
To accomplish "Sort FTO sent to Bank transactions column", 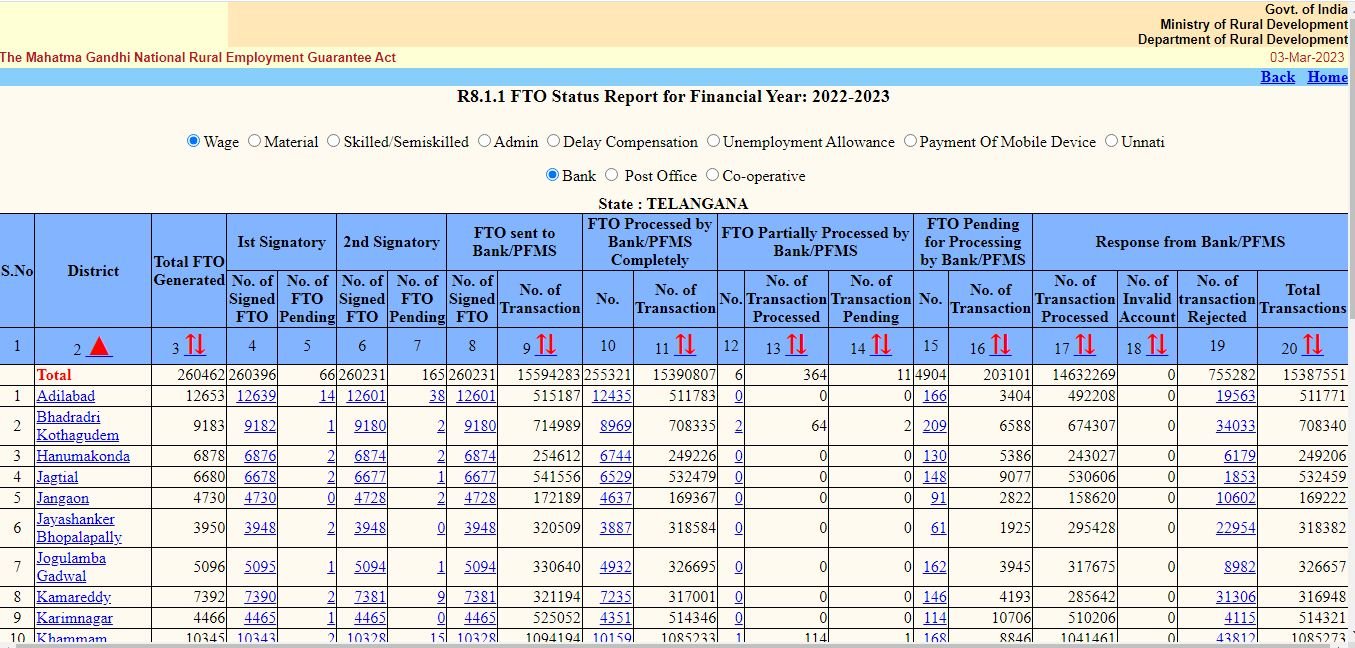I will click(x=545, y=346).
